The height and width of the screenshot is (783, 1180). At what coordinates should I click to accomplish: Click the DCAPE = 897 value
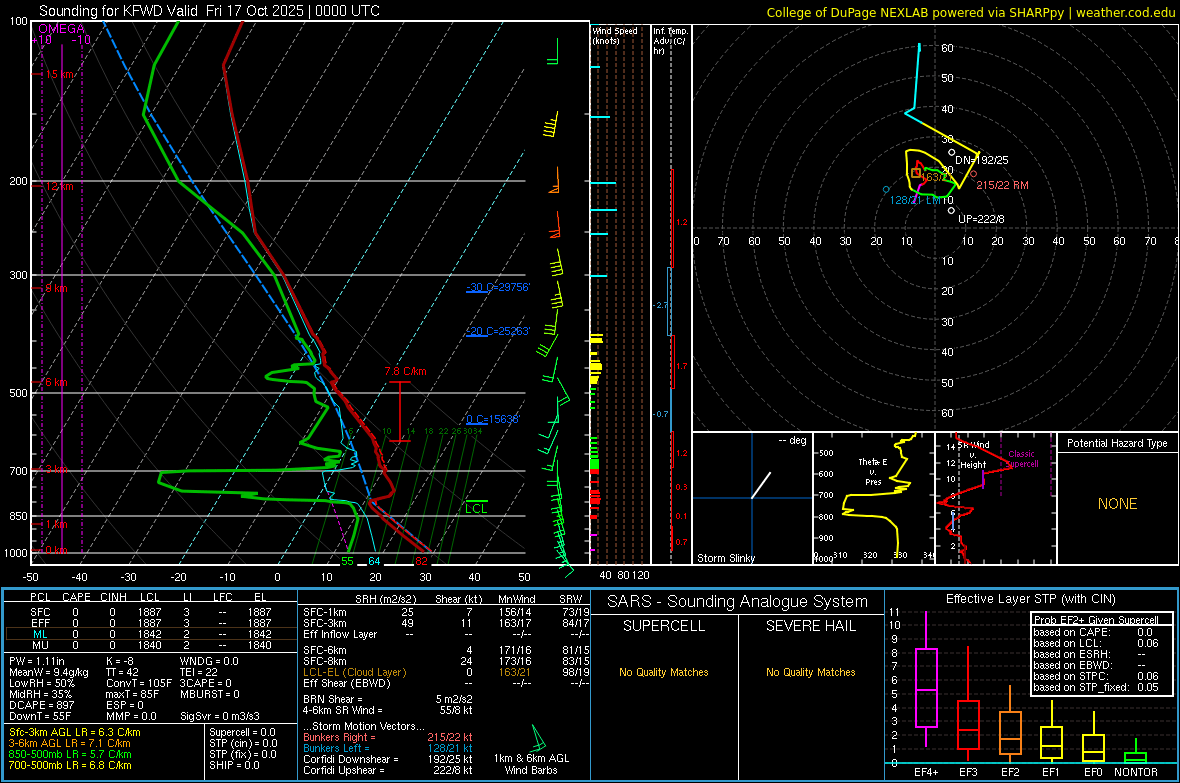pyautogui.click(x=41, y=705)
